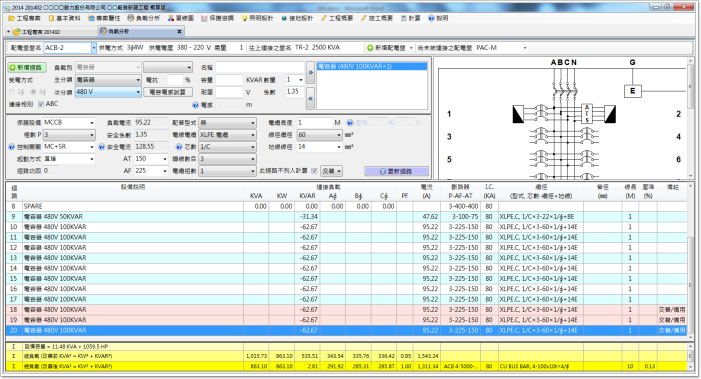Select the 1φ radio button
Viewport: 701px width, 379px height.
pyautogui.click(x=12, y=92)
